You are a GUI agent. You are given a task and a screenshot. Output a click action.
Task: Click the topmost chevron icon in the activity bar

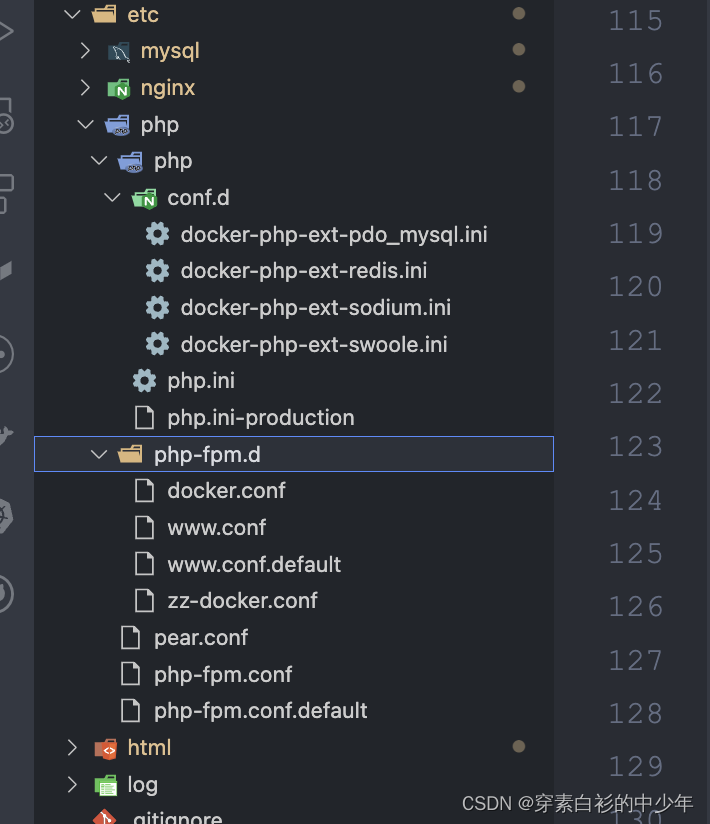point(5,30)
